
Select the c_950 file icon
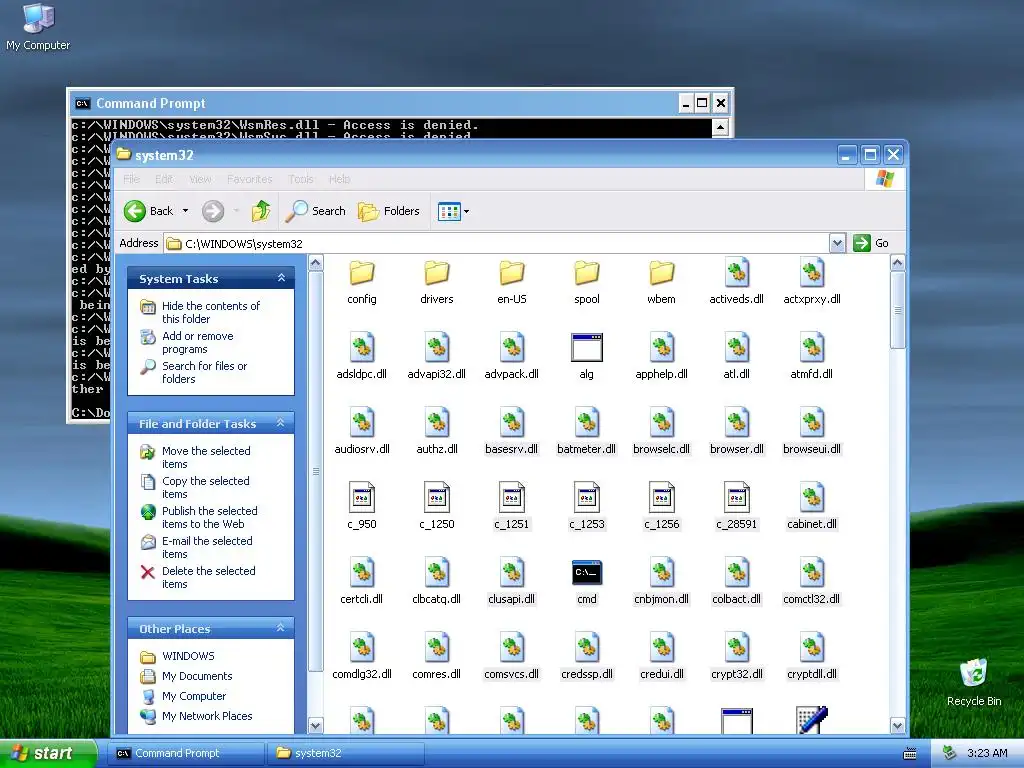point(362,498)
